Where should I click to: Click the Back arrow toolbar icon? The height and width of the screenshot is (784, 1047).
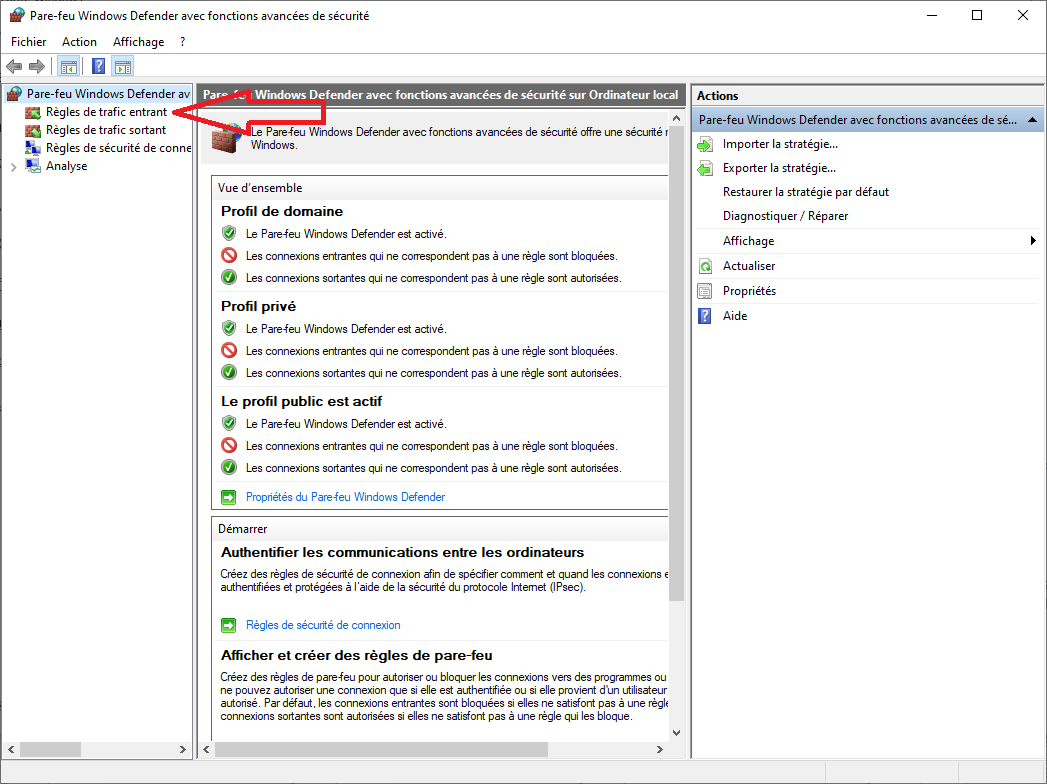[14, 66]
